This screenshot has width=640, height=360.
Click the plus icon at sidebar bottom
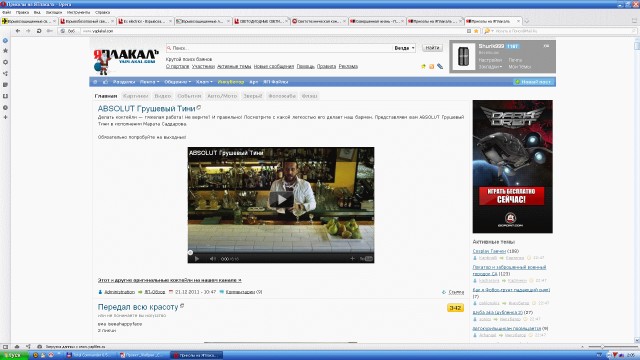[x=5, y=117]
